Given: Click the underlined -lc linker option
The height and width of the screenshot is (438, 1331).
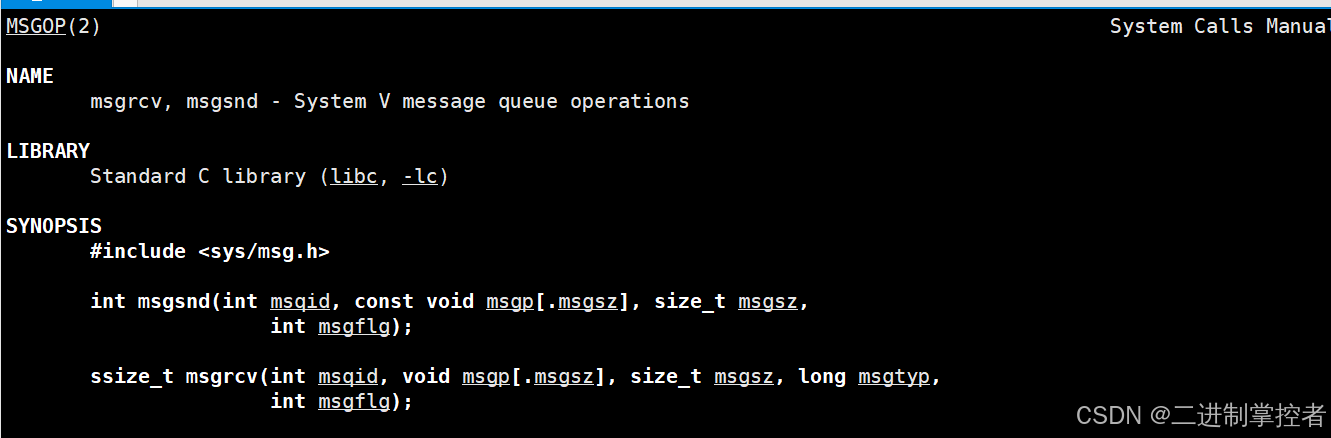Looking at the screenshot, I should [420, 176].
